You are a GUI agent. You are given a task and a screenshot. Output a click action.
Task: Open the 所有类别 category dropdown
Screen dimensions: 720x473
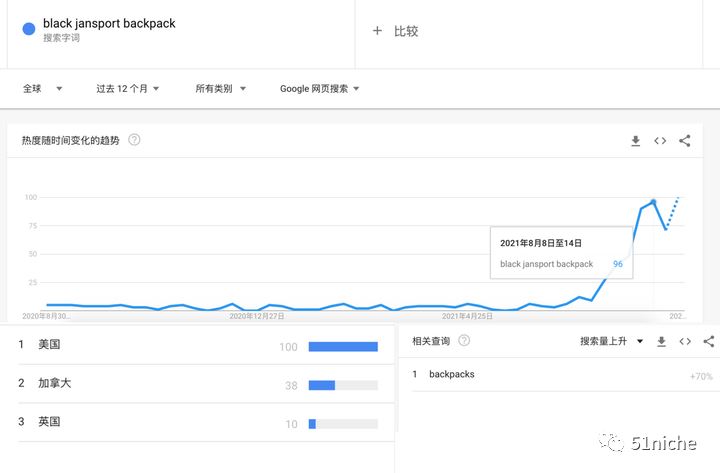point(220,89)
